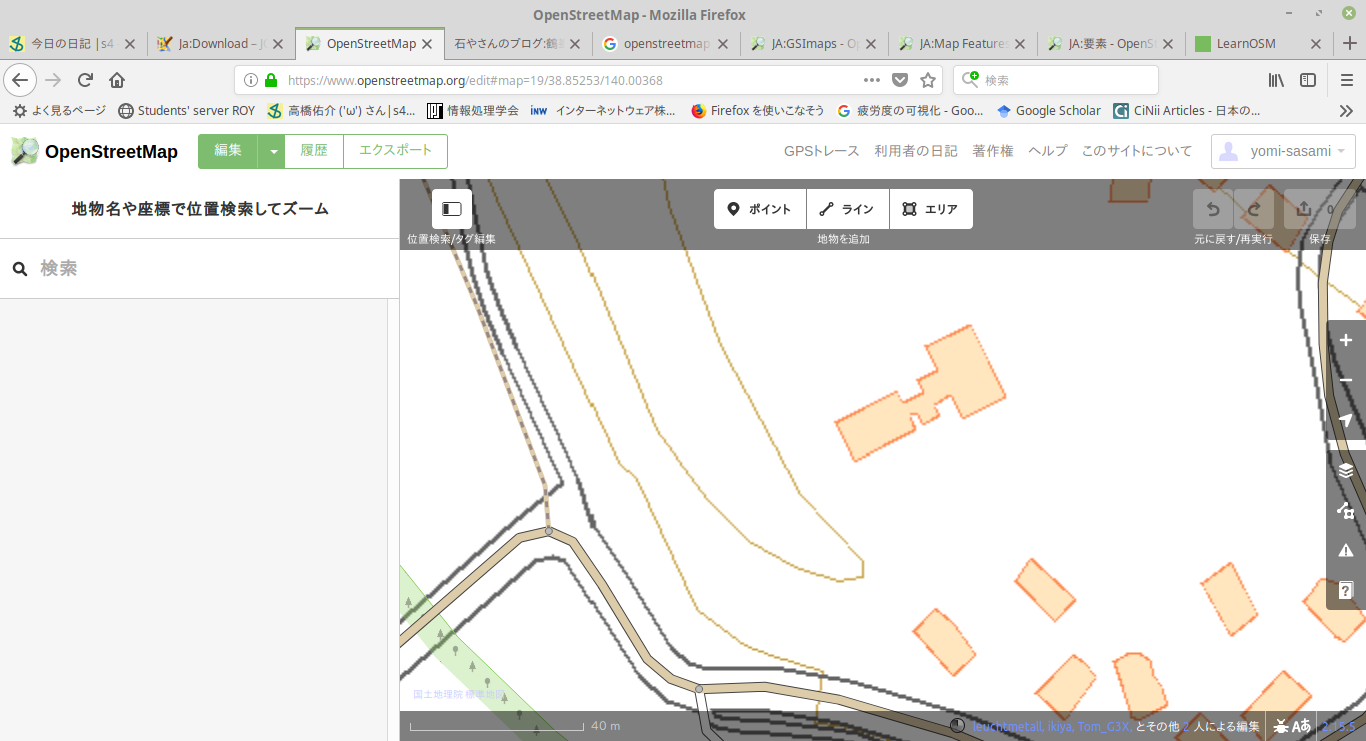
Task: Select the ライン draw-line mode
Action: click(847, 209)
